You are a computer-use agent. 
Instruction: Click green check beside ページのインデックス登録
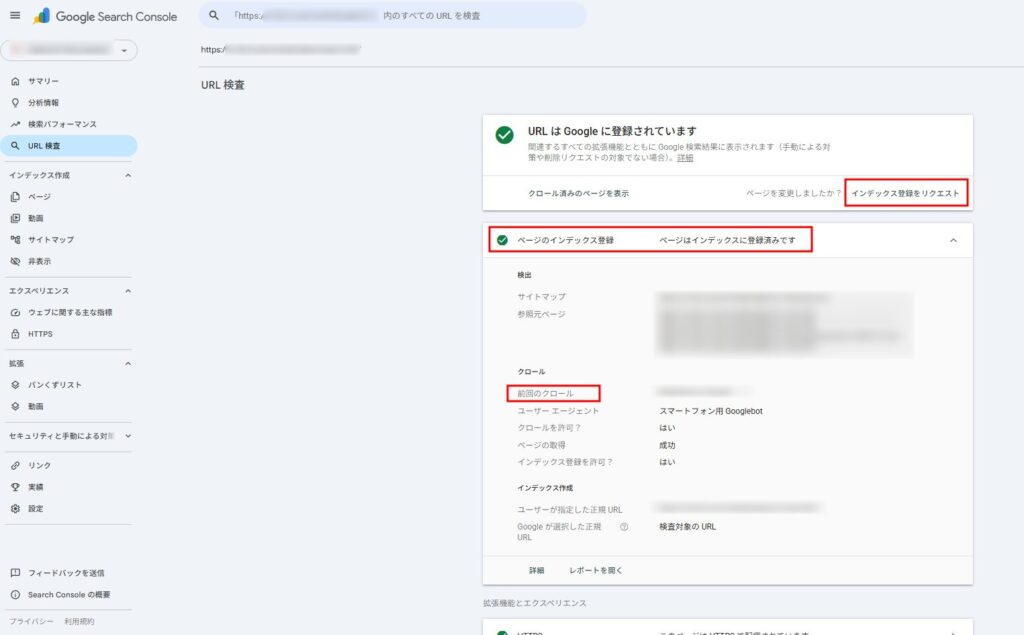click(502, 240)
